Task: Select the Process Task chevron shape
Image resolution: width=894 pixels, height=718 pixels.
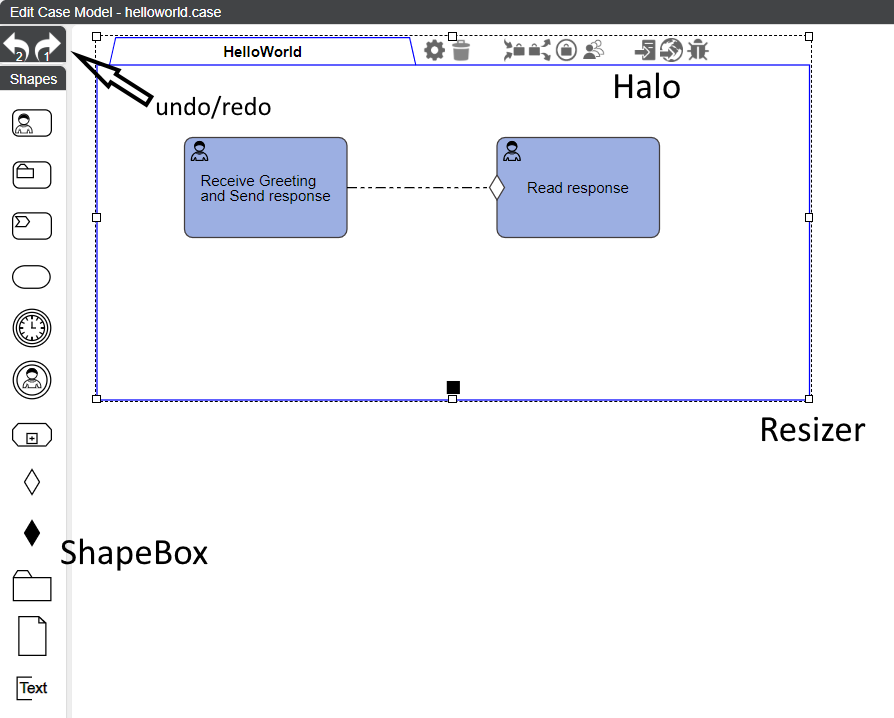Action: [x=32, y=226]
